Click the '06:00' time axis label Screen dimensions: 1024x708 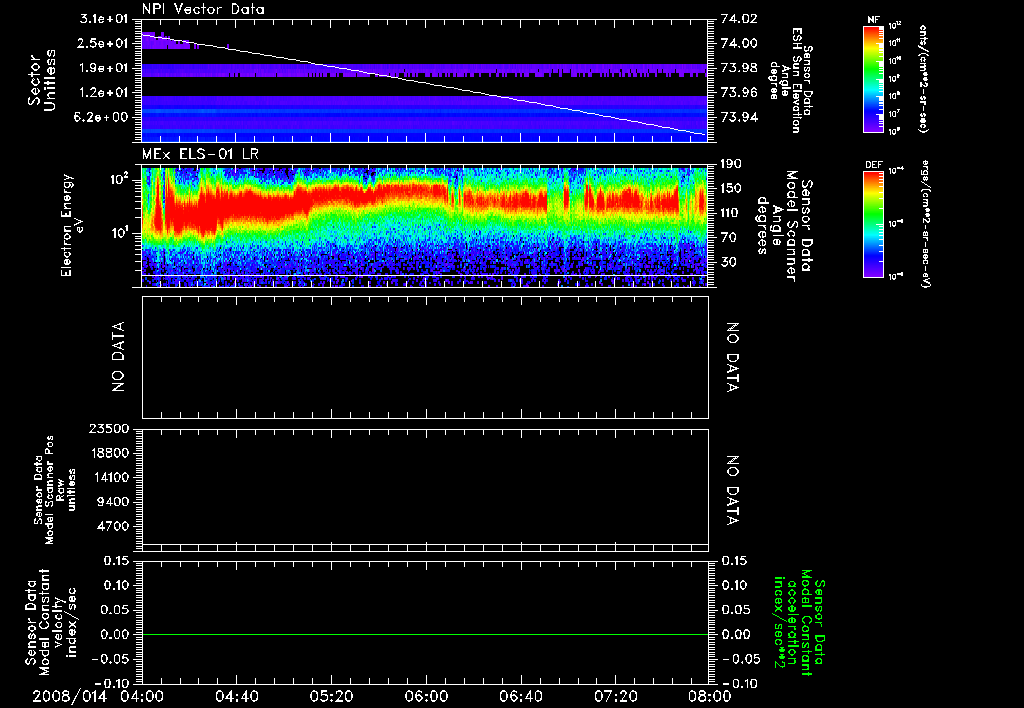[426, 696]
